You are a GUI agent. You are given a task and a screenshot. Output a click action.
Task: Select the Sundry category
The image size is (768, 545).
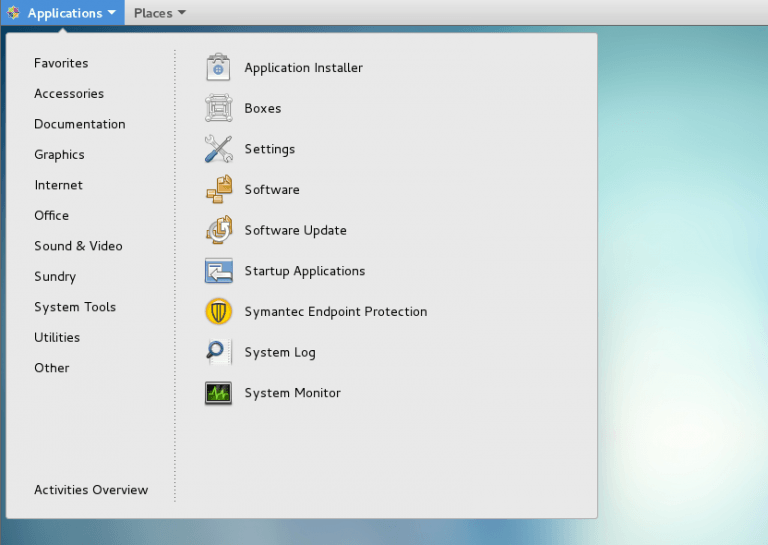pyautogui.click(x=55, y=277)
